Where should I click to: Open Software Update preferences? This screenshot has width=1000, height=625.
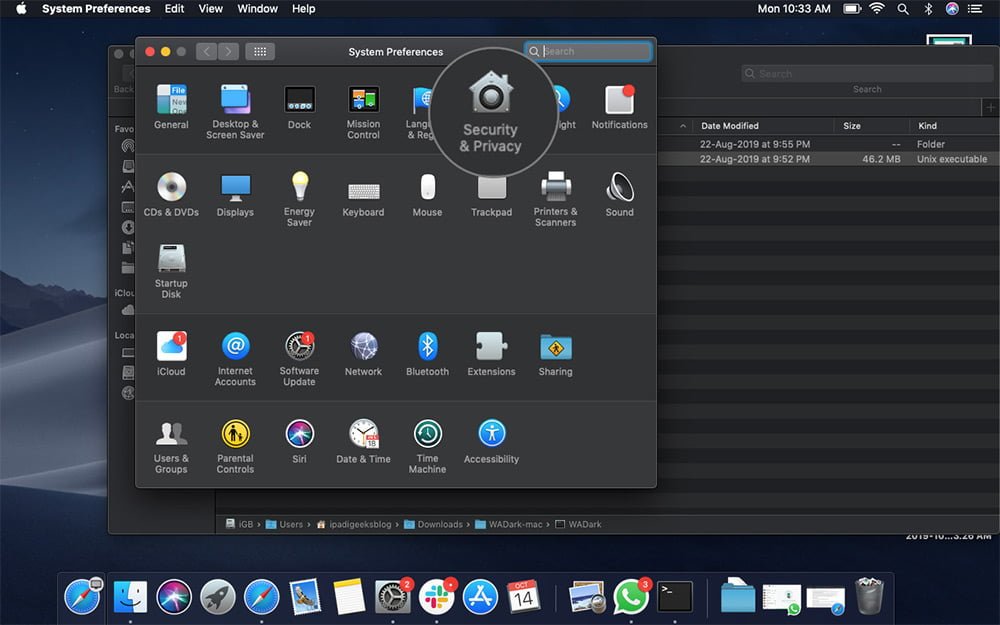299,358
